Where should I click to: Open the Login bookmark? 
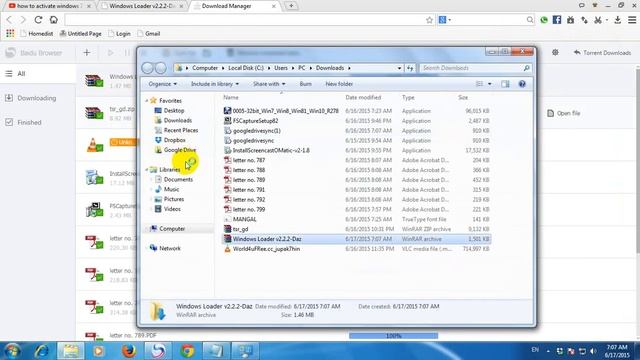pyautogui.click(x=120, y=33)
